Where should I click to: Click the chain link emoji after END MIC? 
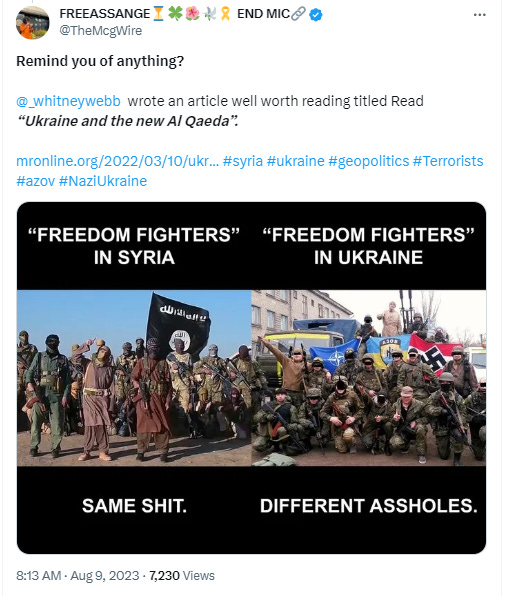298,14
